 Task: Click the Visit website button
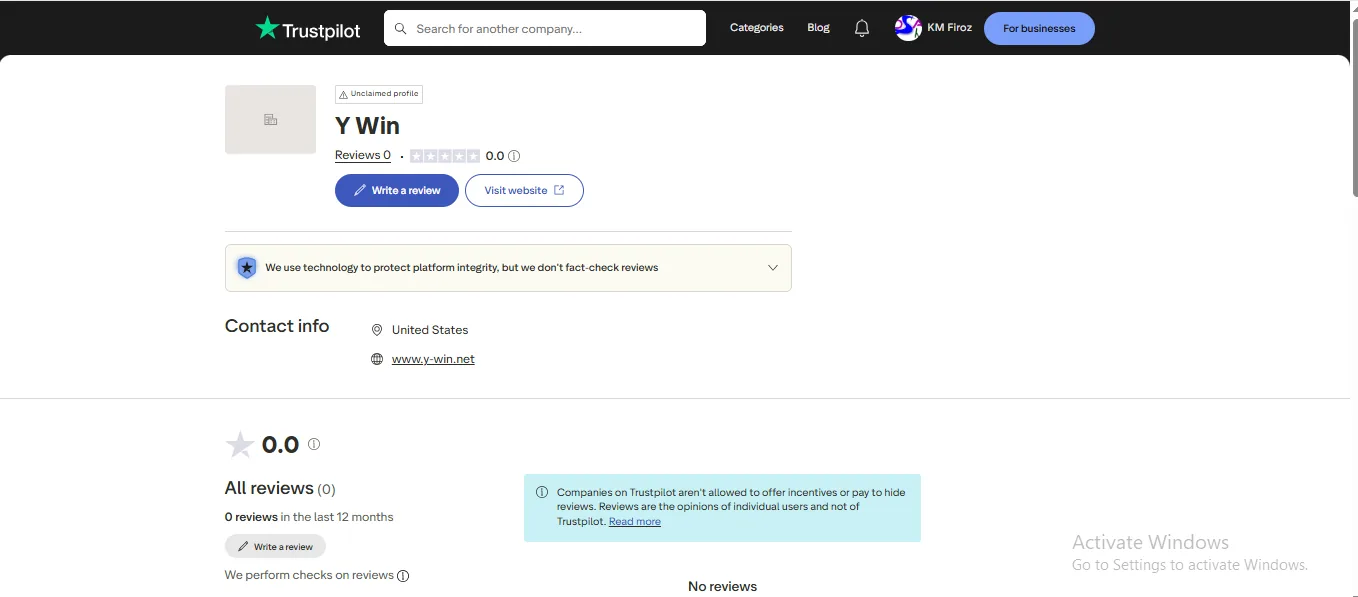[x=524, y=190]
